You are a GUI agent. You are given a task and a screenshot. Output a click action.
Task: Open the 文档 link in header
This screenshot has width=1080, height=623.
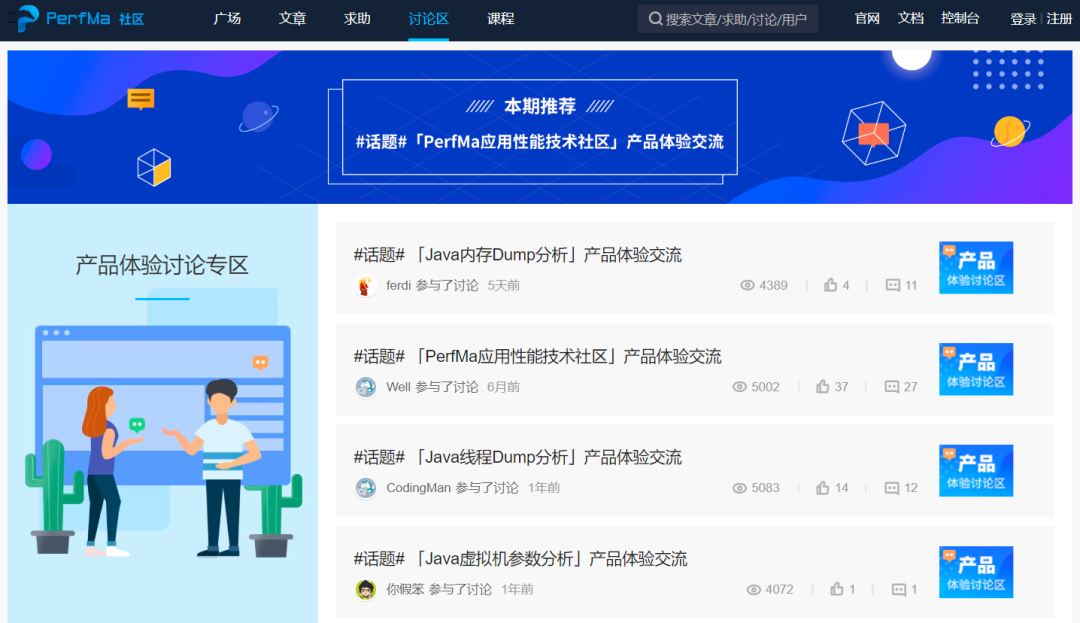point(911,19)
